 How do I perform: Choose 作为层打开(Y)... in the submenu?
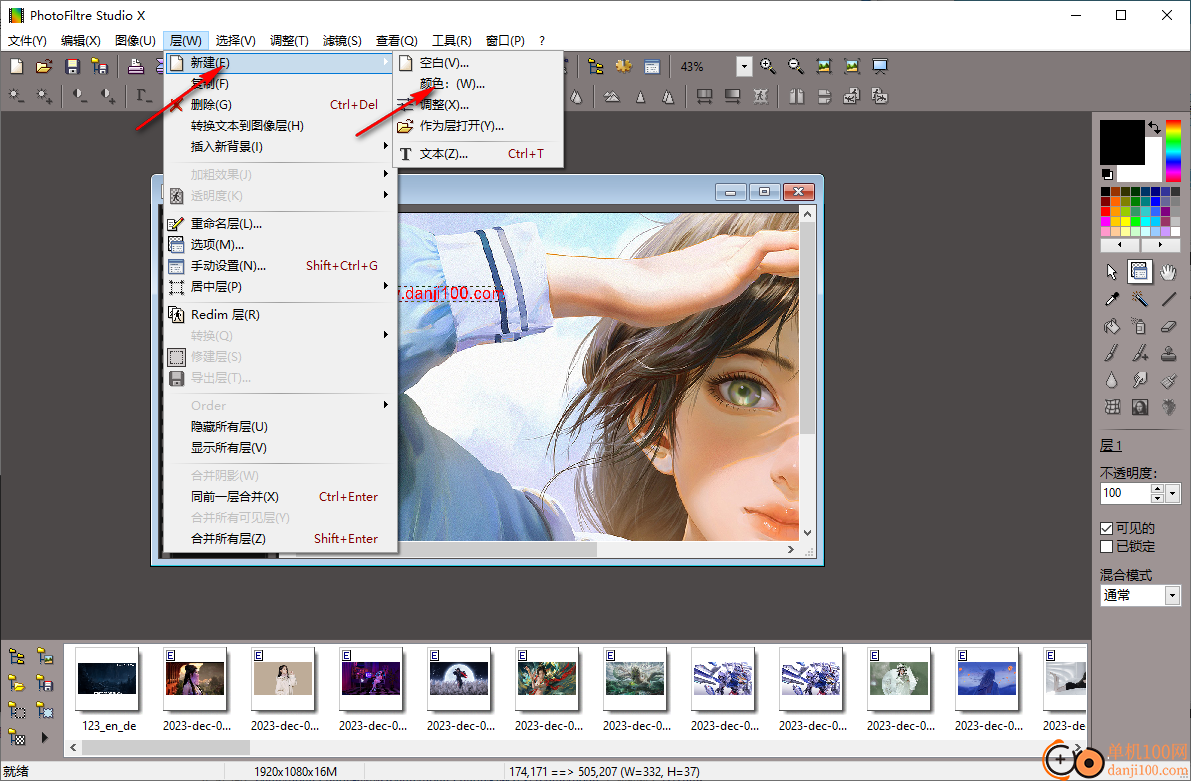(x=478, y=125)
